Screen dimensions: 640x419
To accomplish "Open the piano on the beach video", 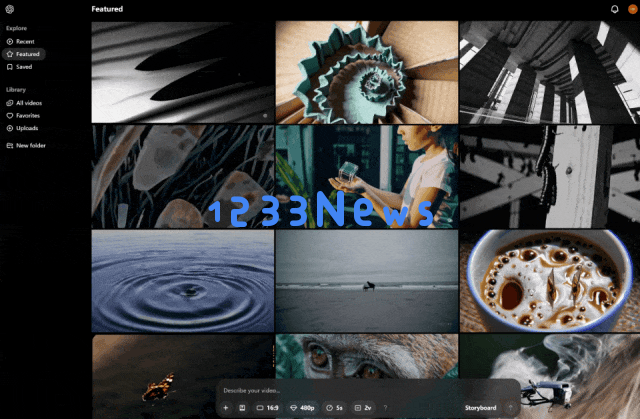I will pyautogui.click(x=367, y=281).
